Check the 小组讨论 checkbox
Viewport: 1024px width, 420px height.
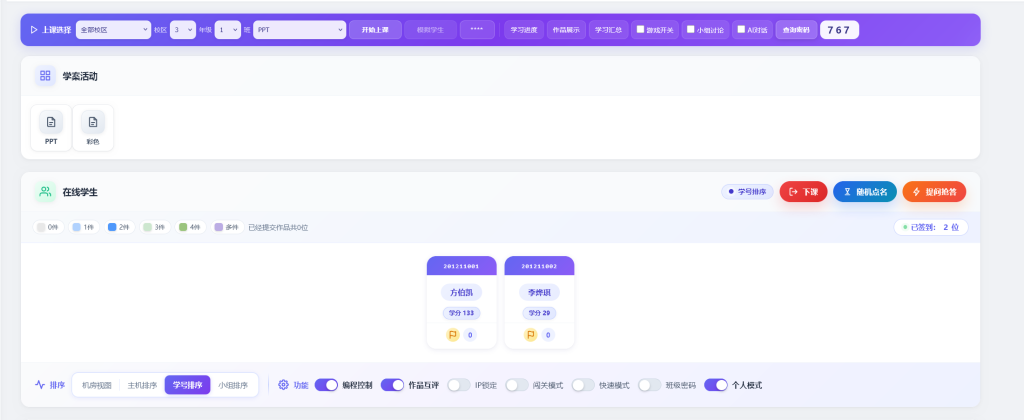(690, 29)
